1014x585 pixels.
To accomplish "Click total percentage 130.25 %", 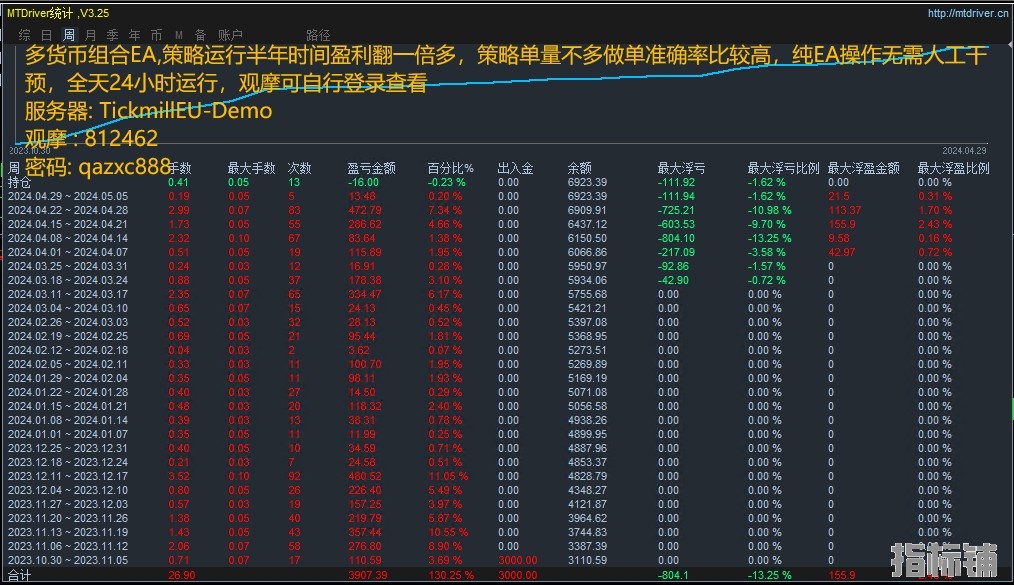I will pos(451,575).
